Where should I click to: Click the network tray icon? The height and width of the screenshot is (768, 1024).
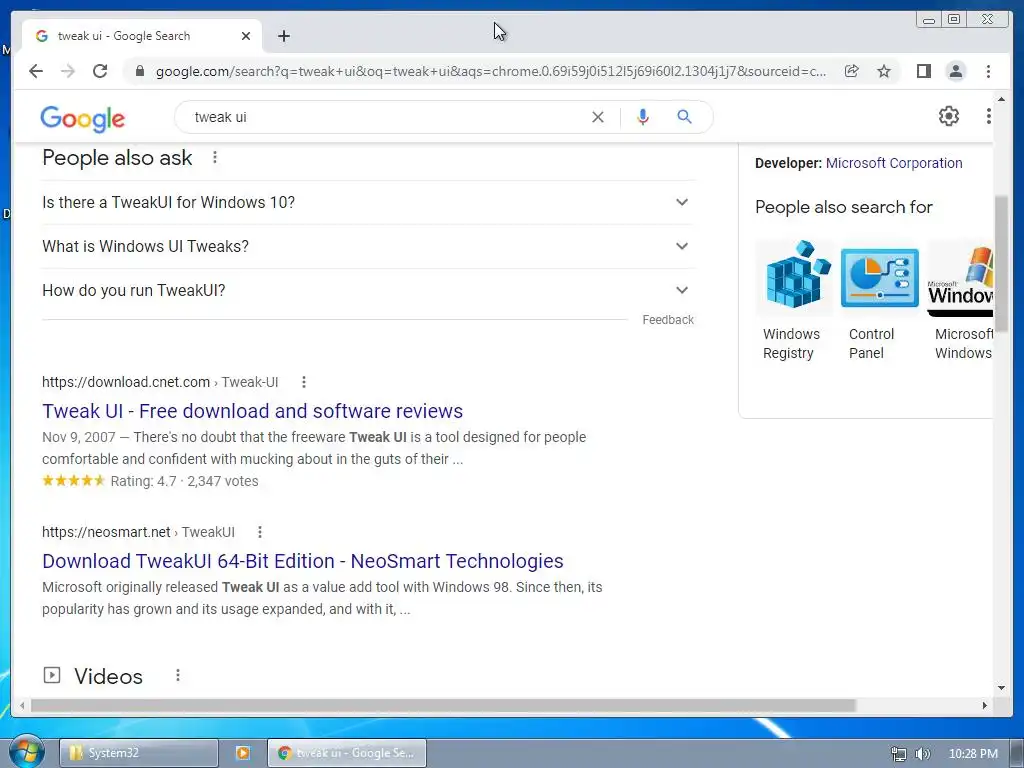[899, 754]
